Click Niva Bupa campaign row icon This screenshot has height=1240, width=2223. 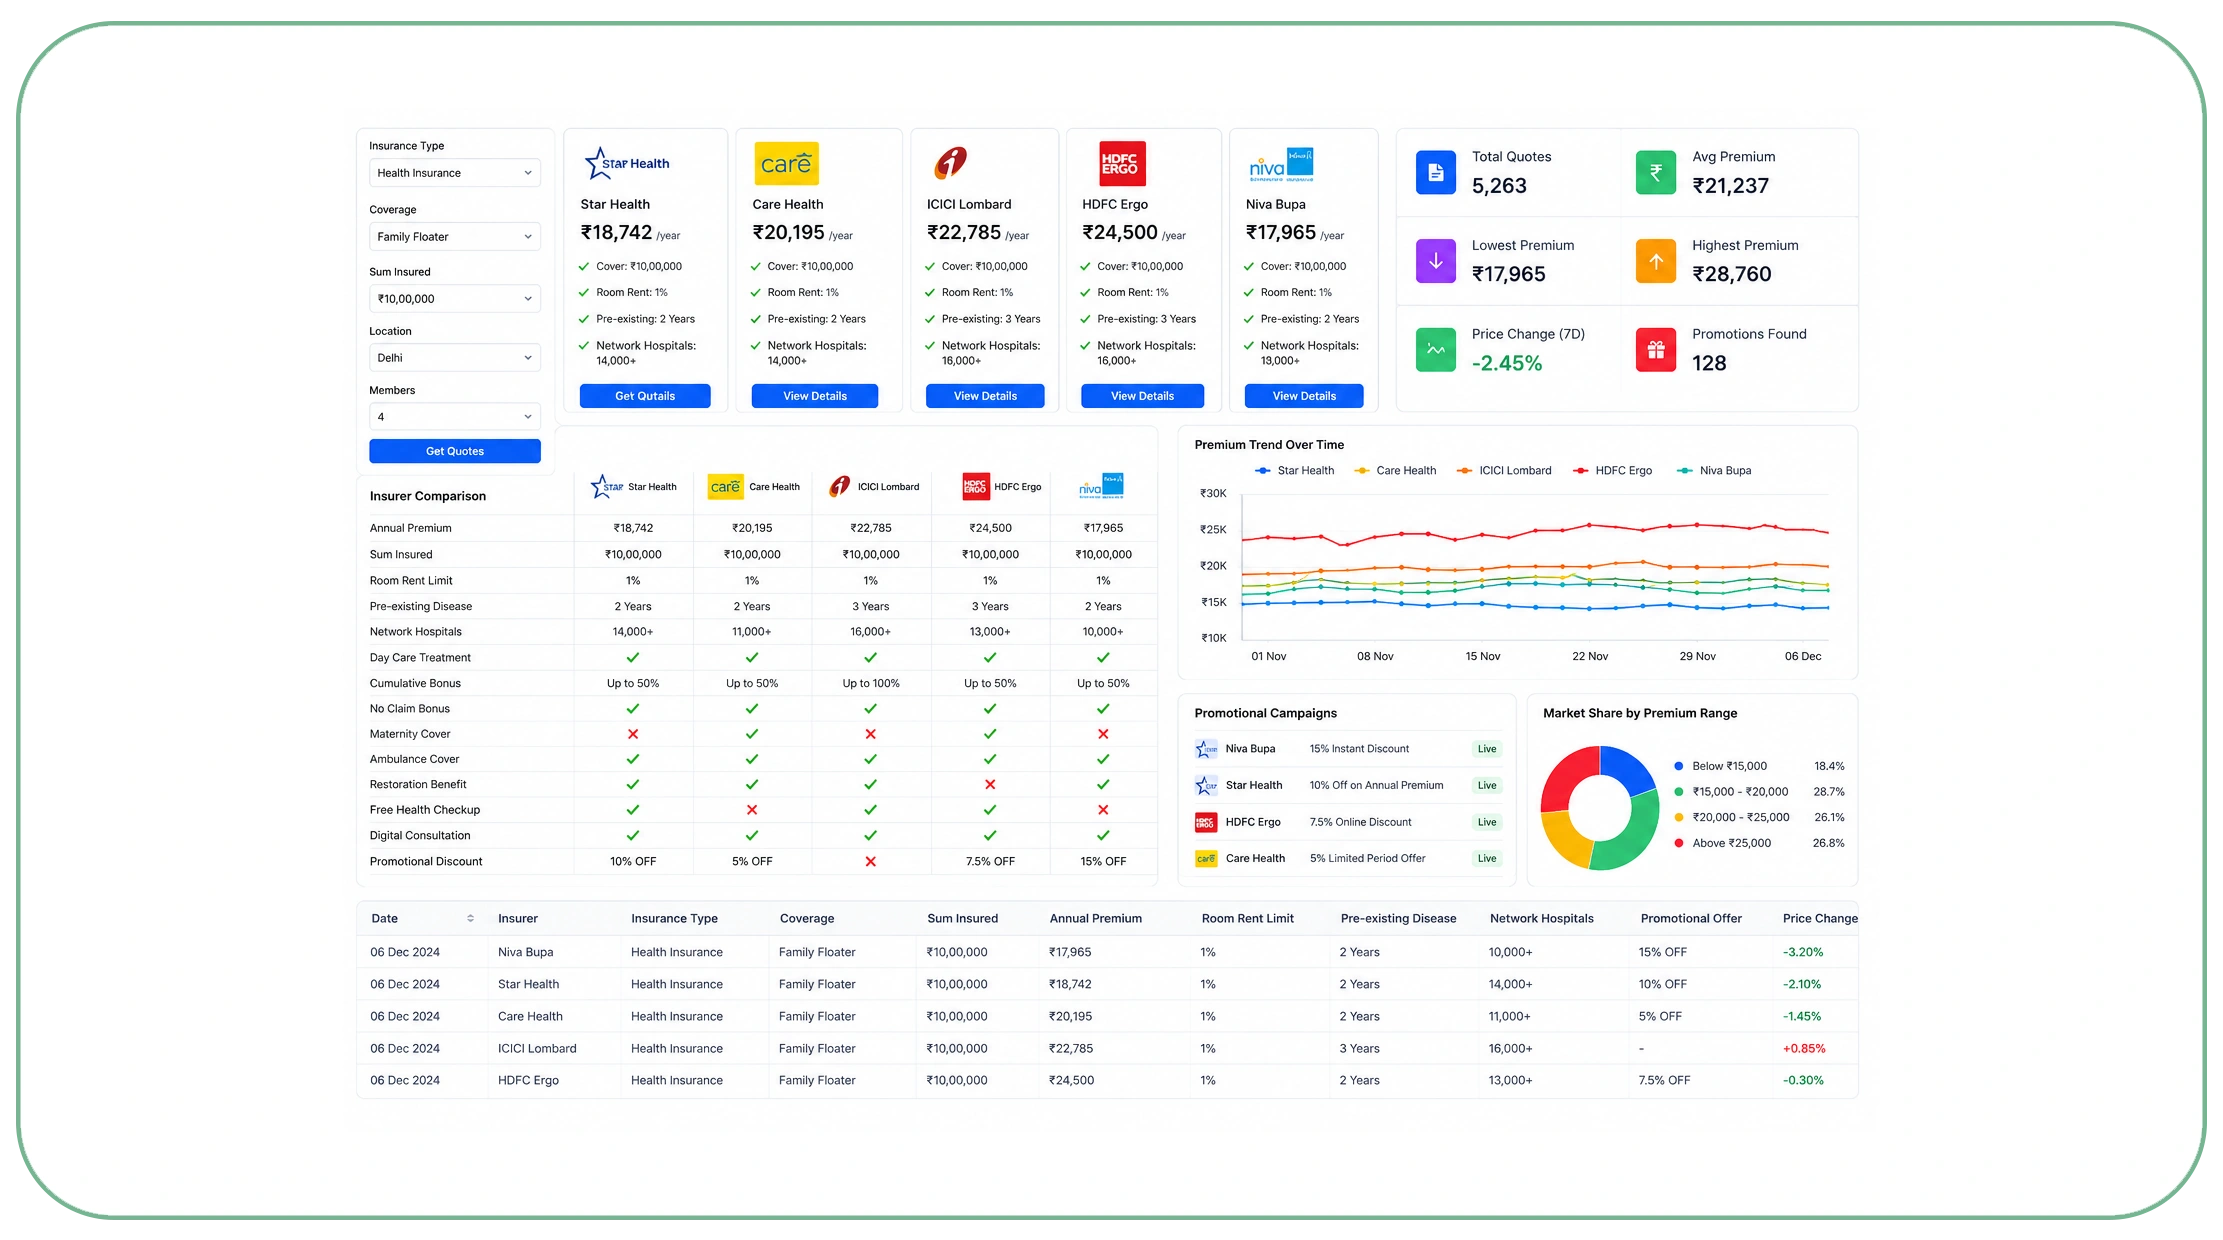pos(1206,749)
